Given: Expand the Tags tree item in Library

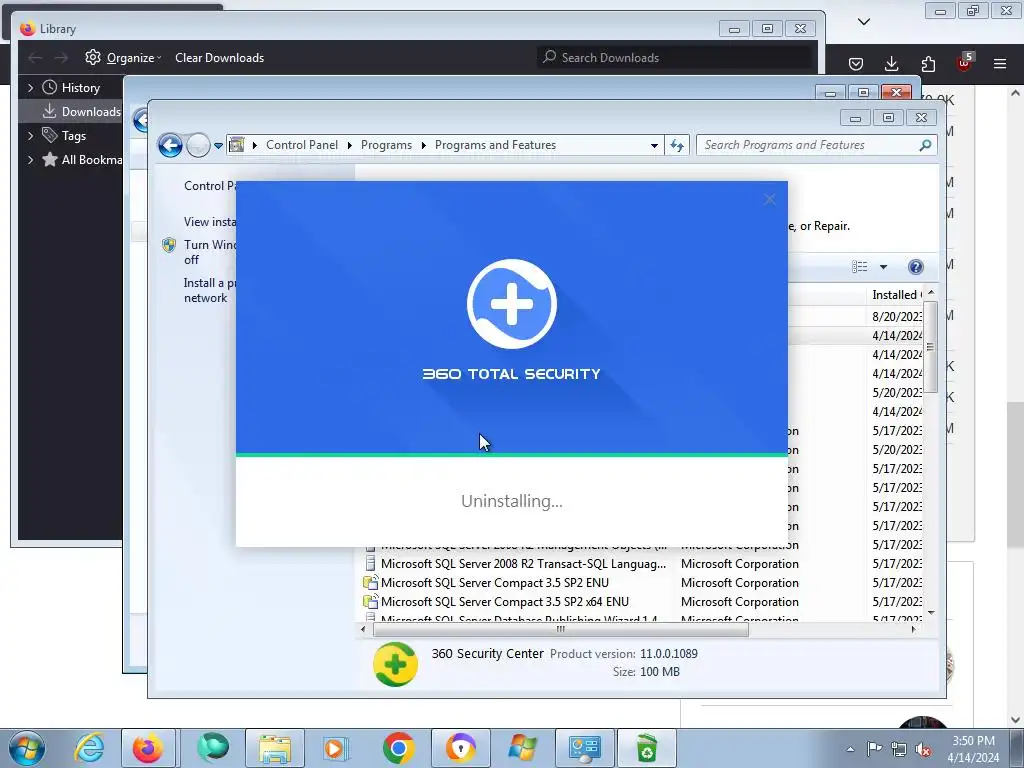Looking at the screenshot, I should pyautogui.click(x=30, y=136).
